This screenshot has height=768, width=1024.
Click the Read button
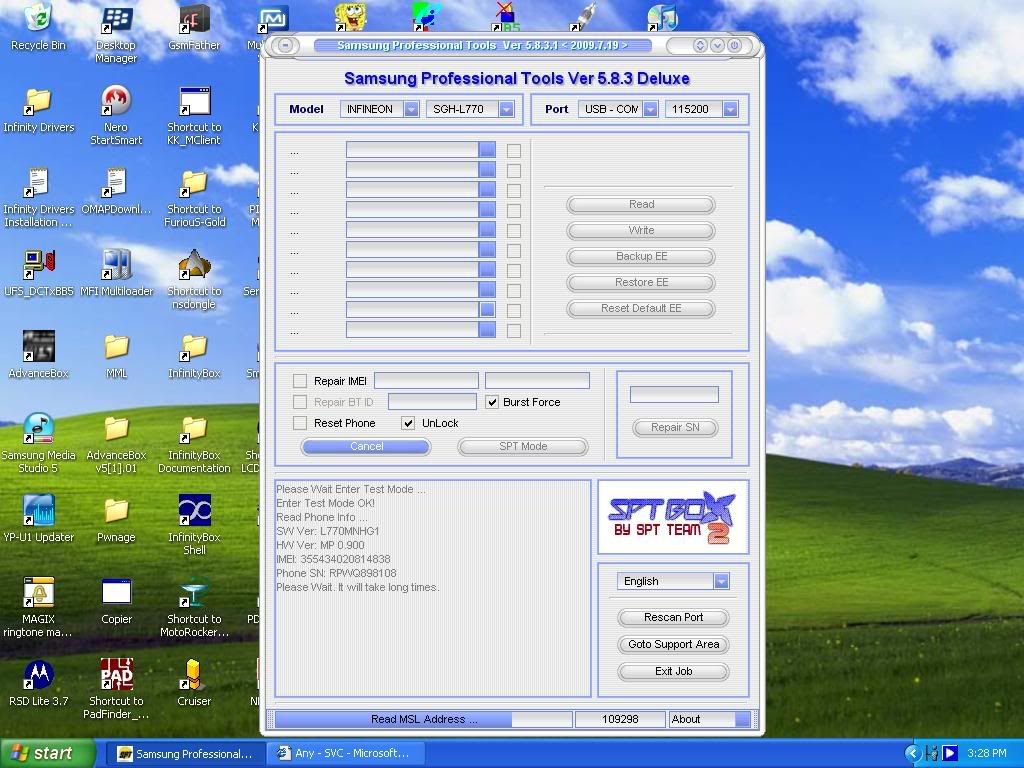tap(641, 204)
